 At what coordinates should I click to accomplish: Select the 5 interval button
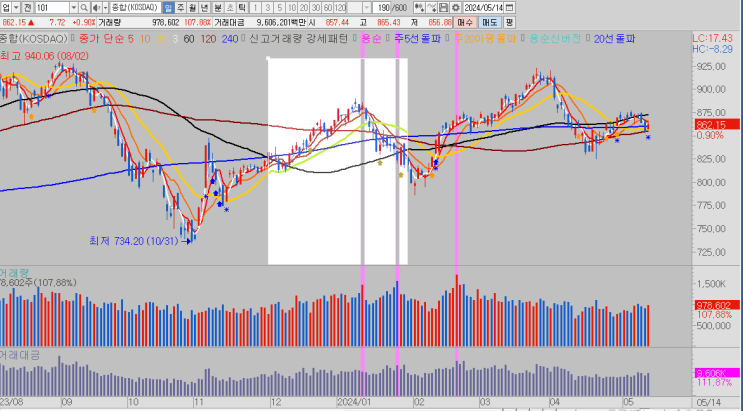(x=280, y=8)
